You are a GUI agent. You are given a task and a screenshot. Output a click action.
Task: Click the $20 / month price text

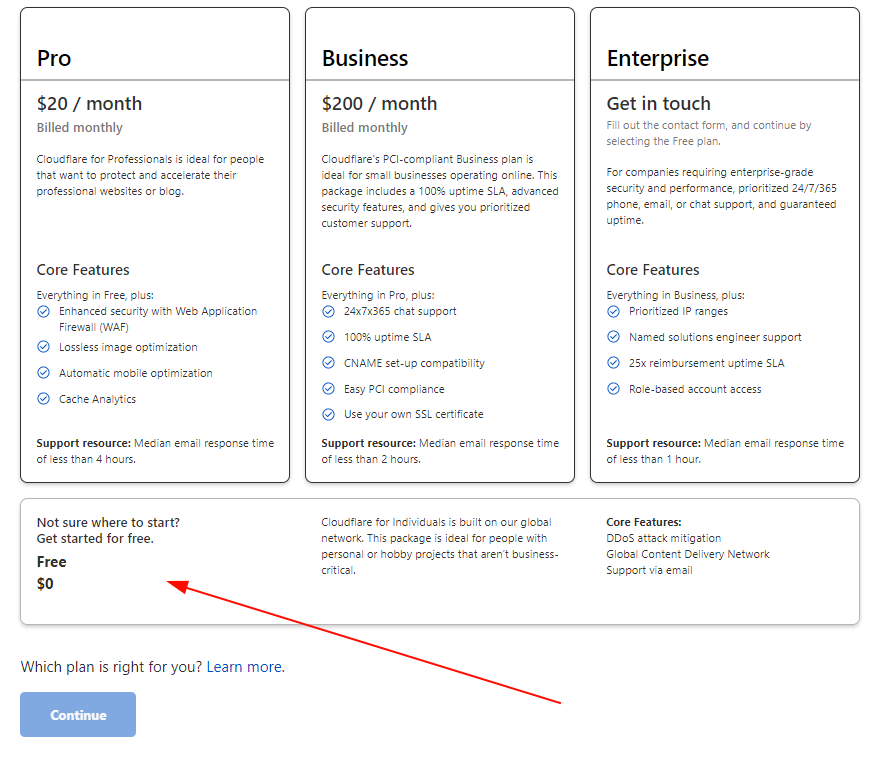point(89,104)
